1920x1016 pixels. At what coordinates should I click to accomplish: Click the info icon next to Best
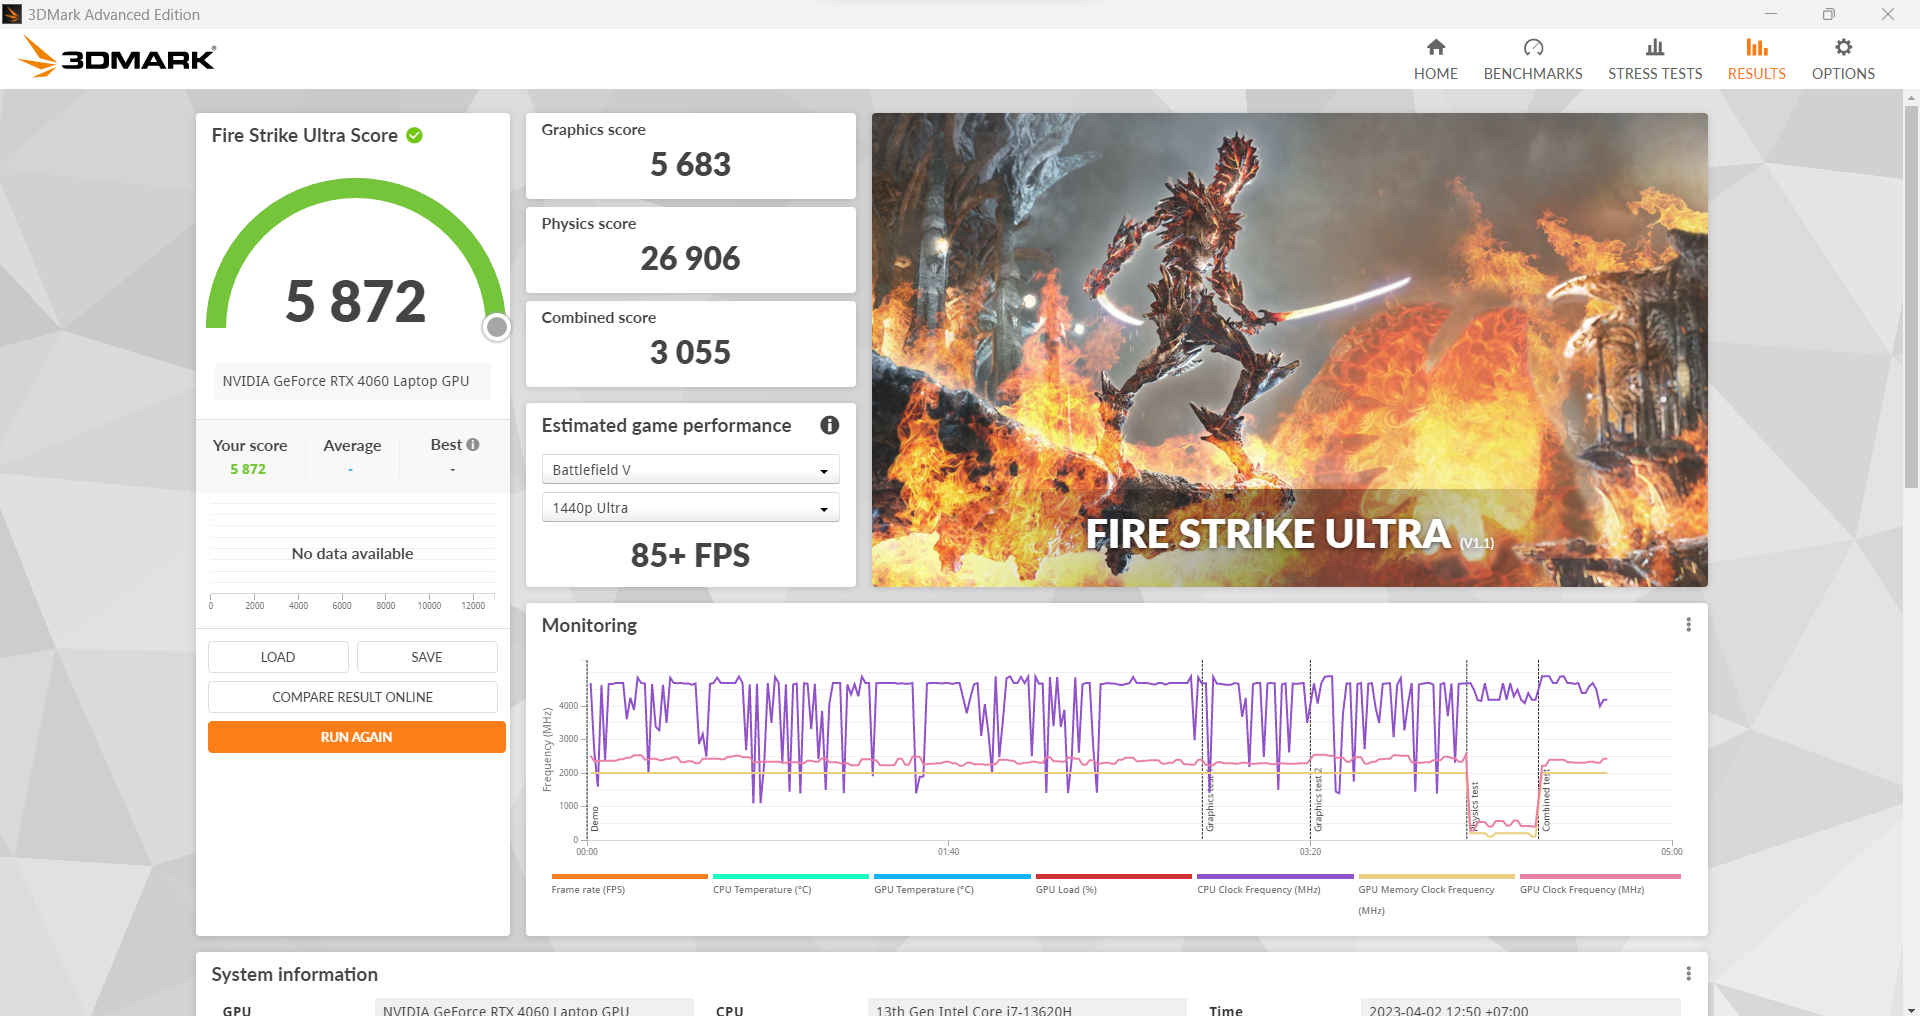(x=473, y=445)
